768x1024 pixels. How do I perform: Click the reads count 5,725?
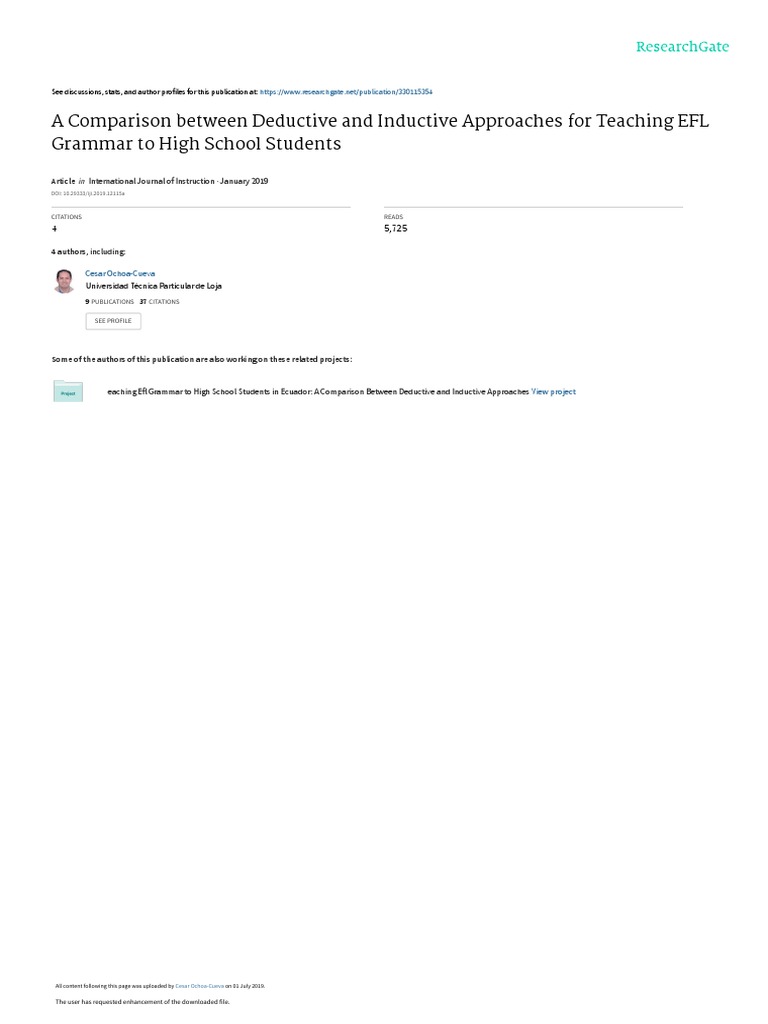(x=396, y=229)
